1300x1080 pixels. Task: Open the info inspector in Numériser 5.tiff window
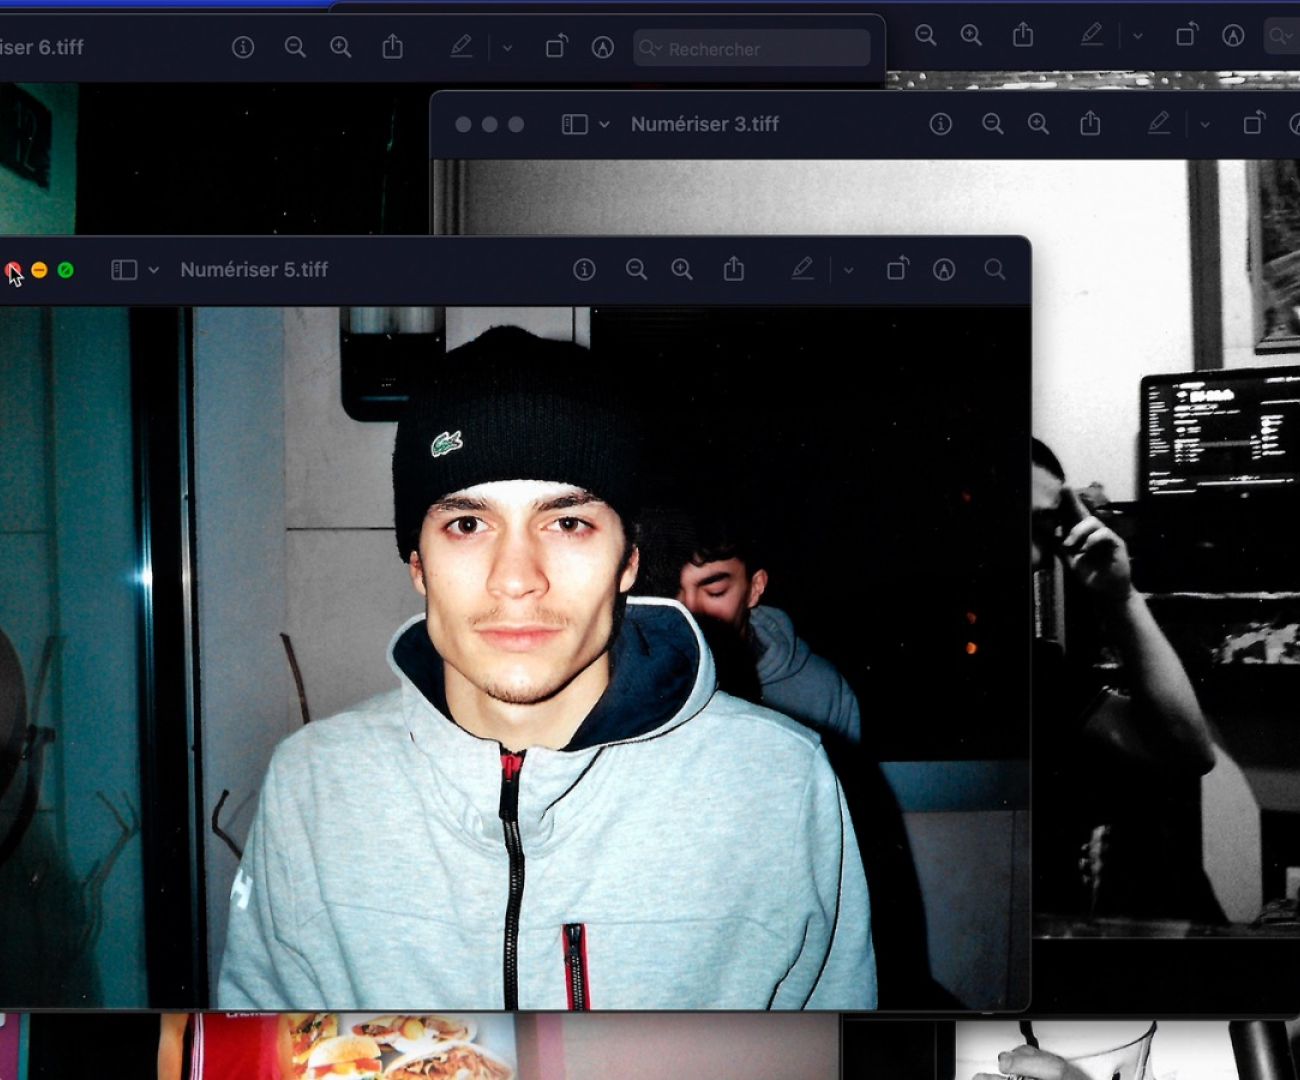(584, 269)
